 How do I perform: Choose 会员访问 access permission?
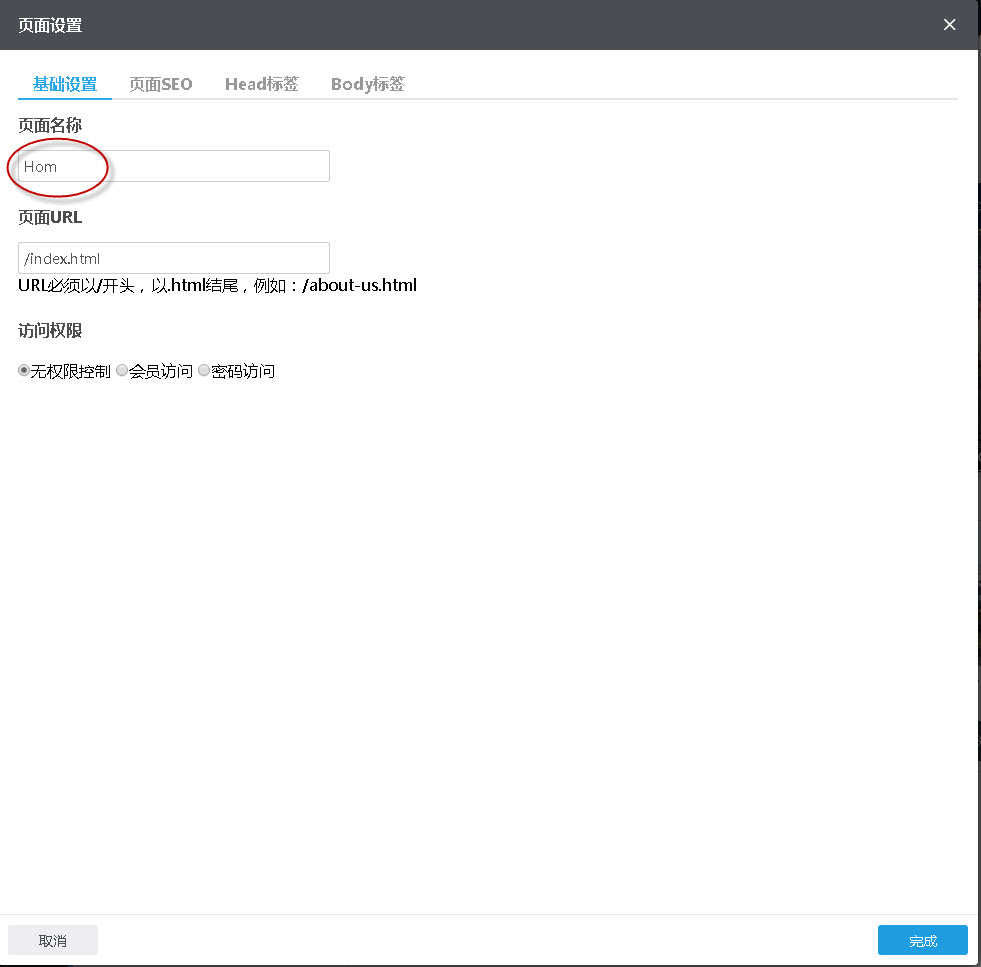coord(121,370)
